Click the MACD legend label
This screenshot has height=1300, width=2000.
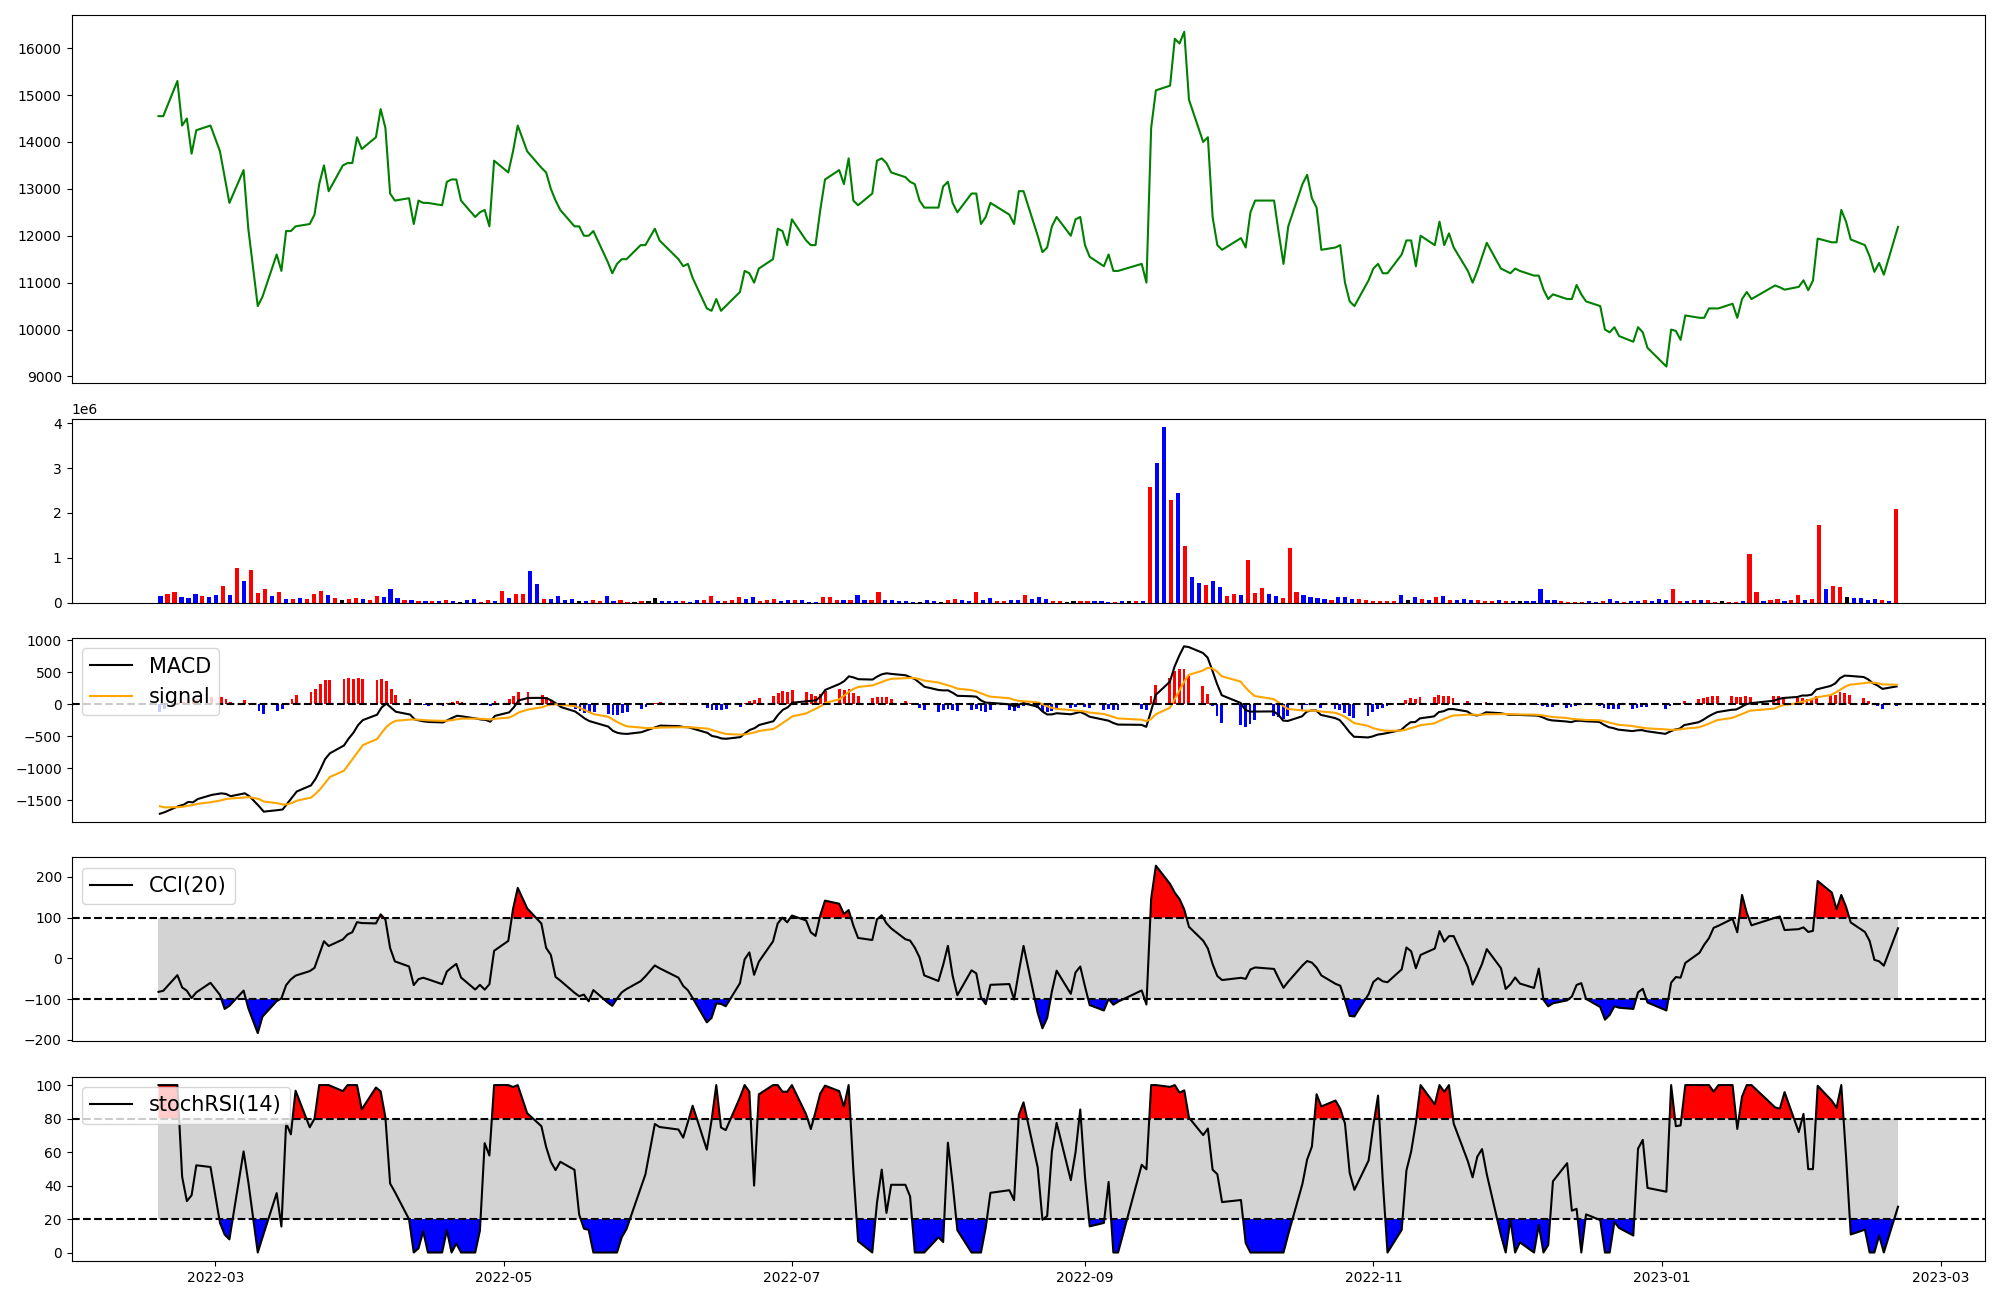pyautogui.click(x=179, y=666)
